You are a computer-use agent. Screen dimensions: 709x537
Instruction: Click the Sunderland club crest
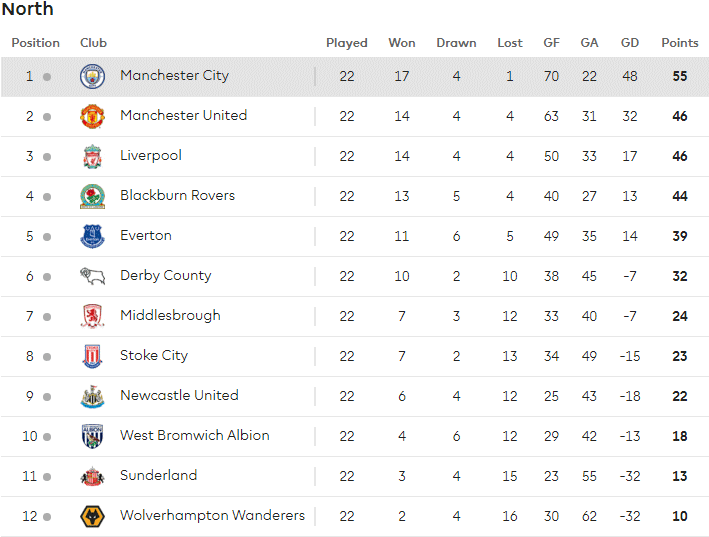pyautogui.click(x=92, y=476)
